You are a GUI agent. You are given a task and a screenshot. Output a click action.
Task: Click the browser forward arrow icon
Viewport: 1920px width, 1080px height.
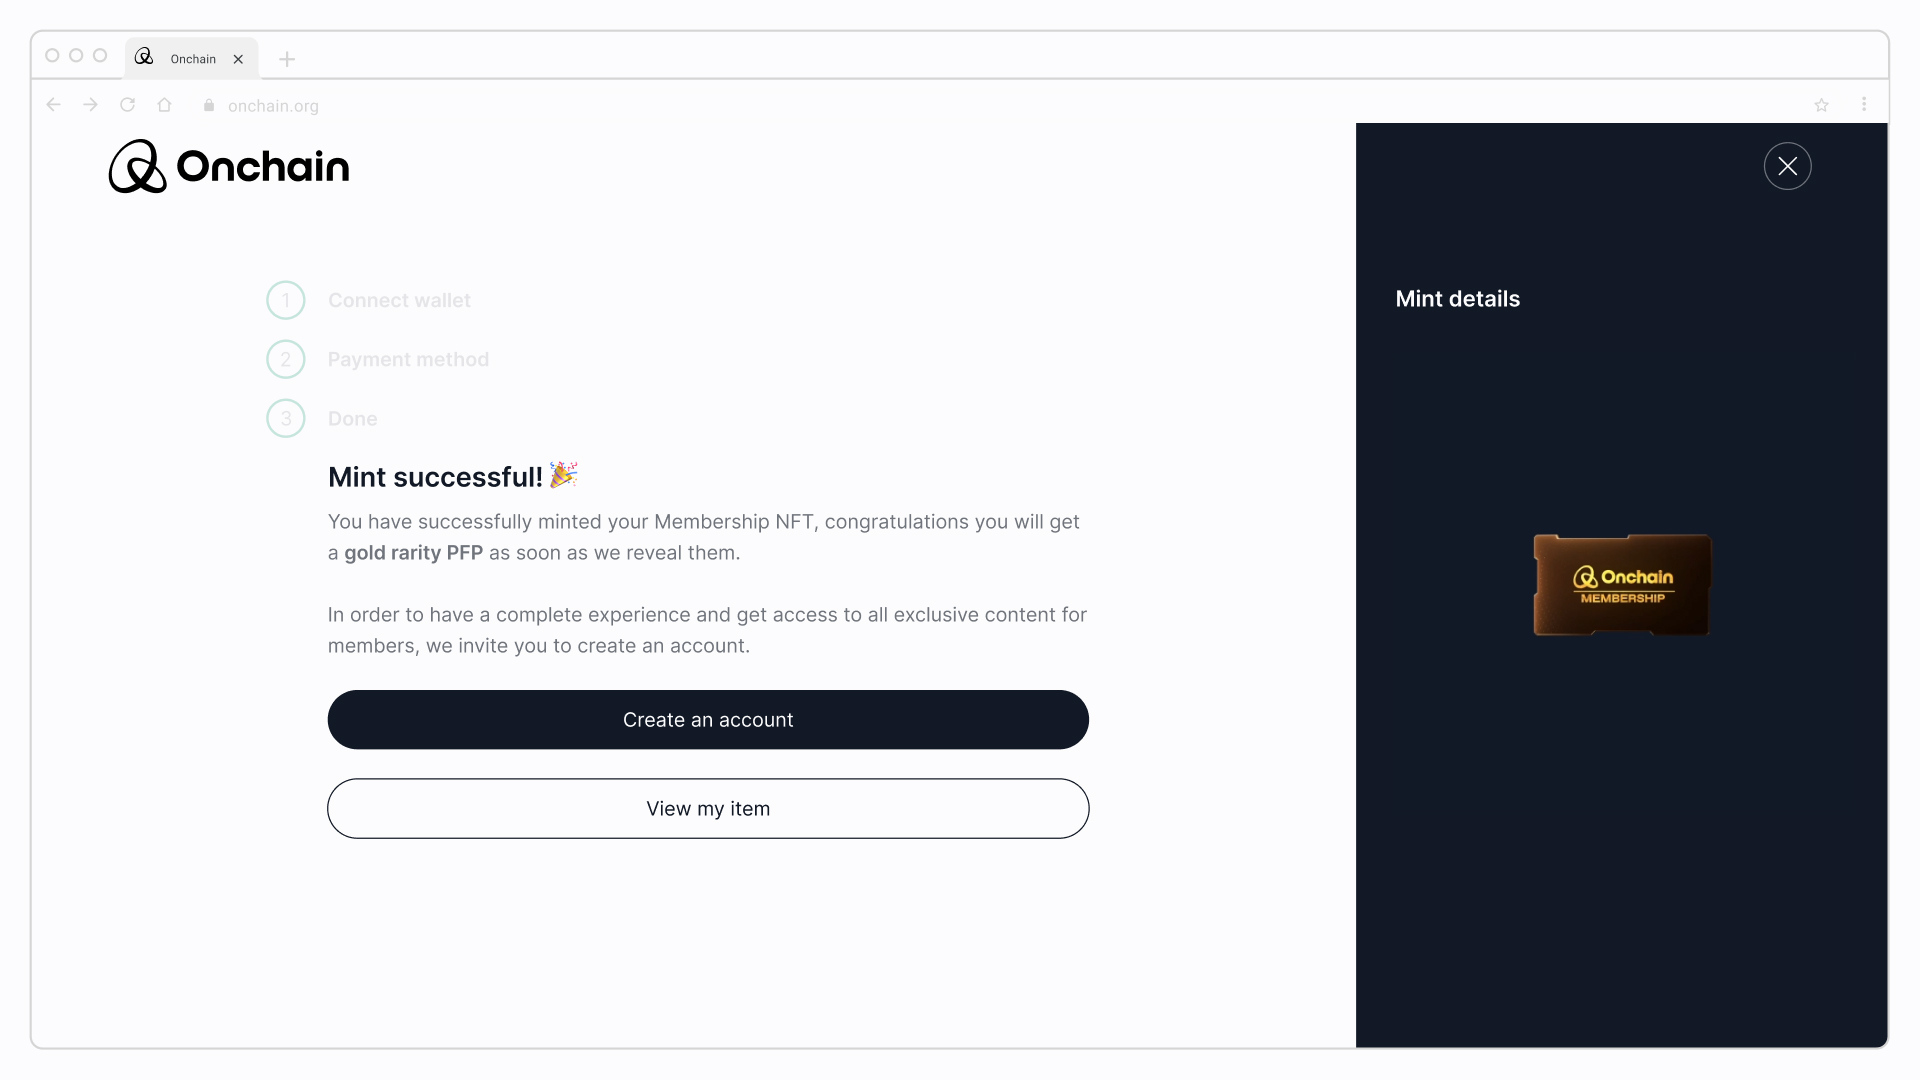[88, 105]
